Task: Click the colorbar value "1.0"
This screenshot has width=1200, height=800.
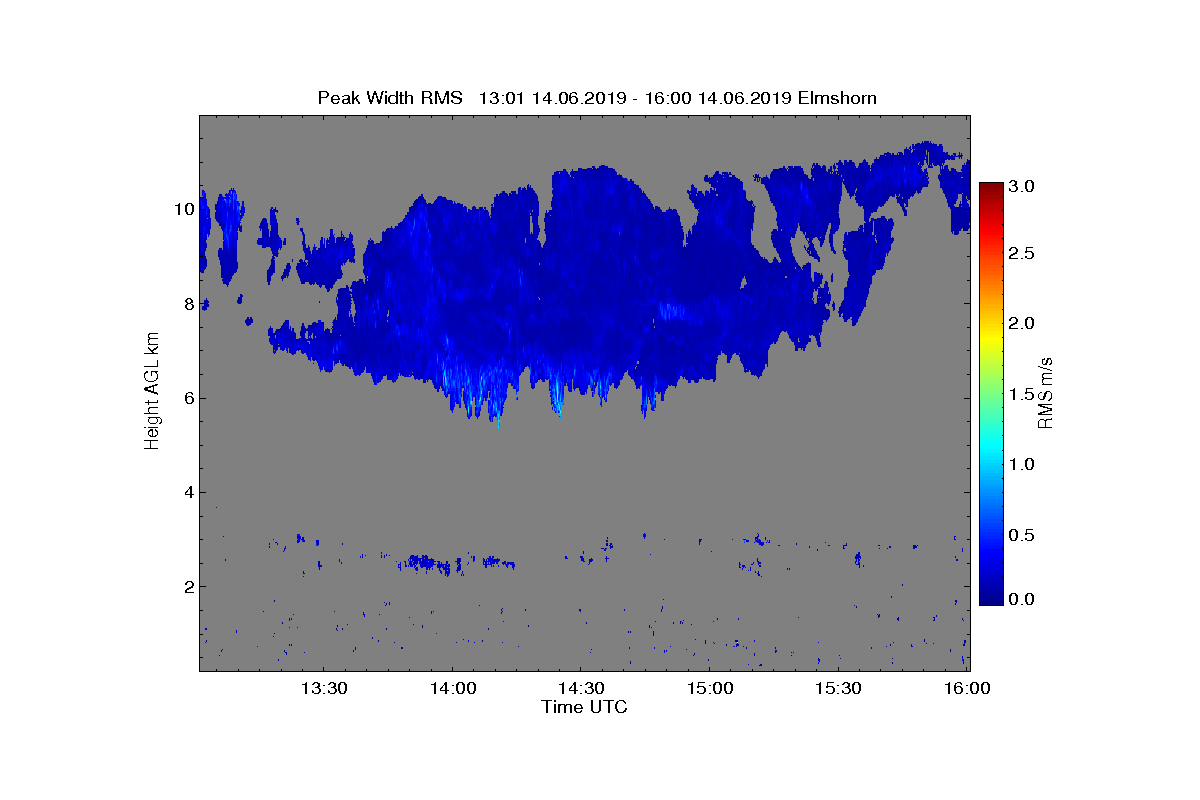Action: [1022, 464]
